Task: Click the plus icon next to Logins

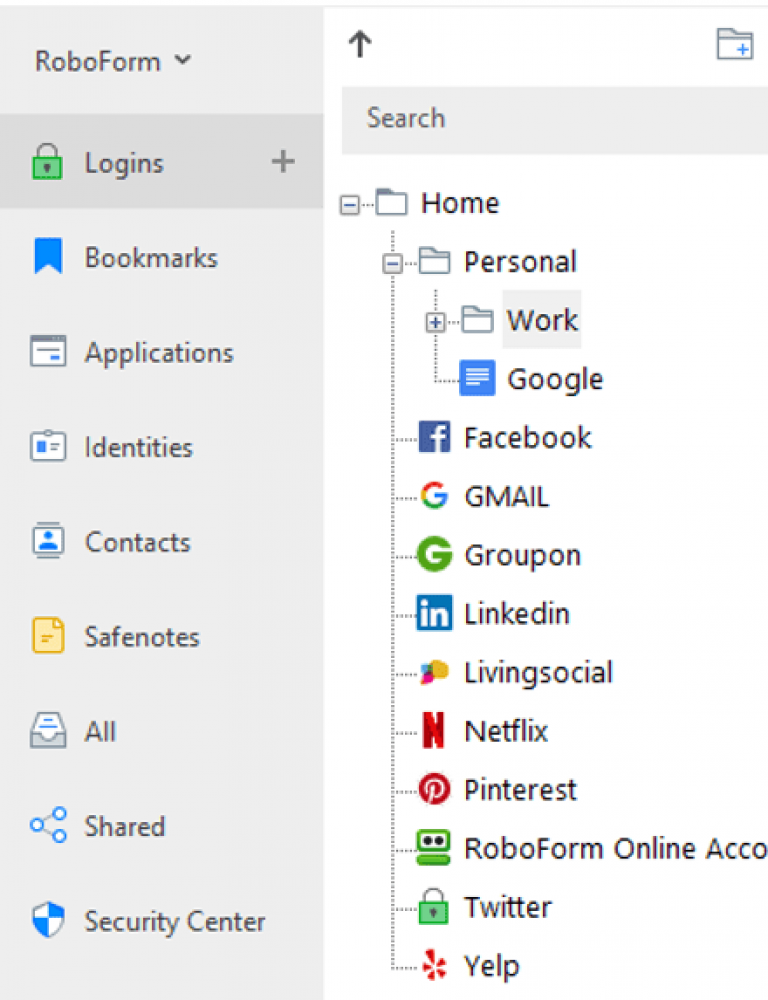Action: (x=283, y=161)
